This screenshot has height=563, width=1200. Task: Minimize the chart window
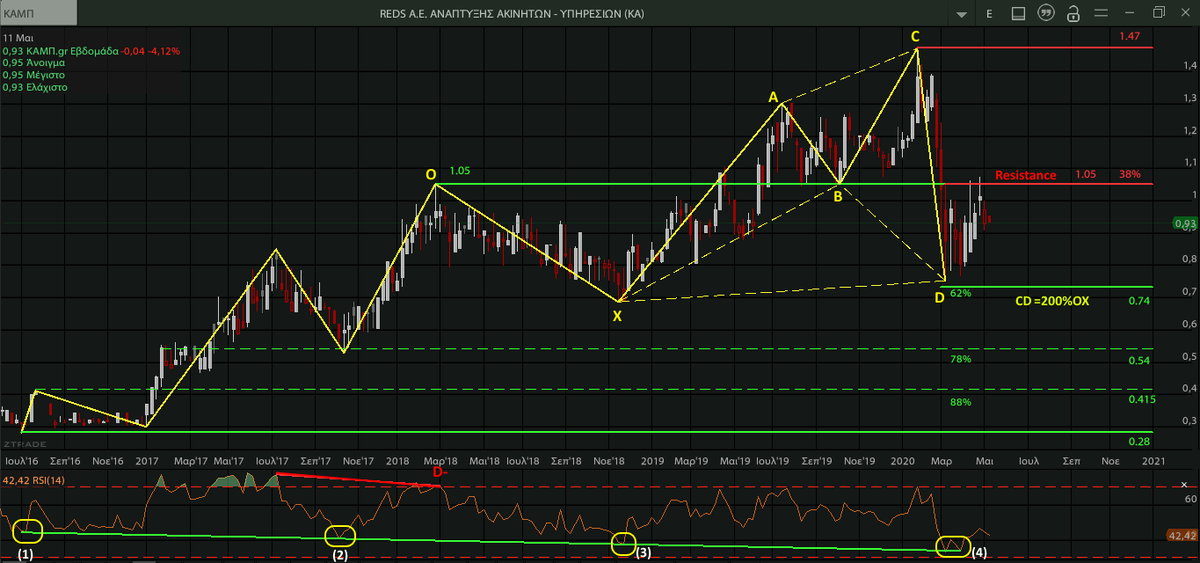tap(1131, 14)
